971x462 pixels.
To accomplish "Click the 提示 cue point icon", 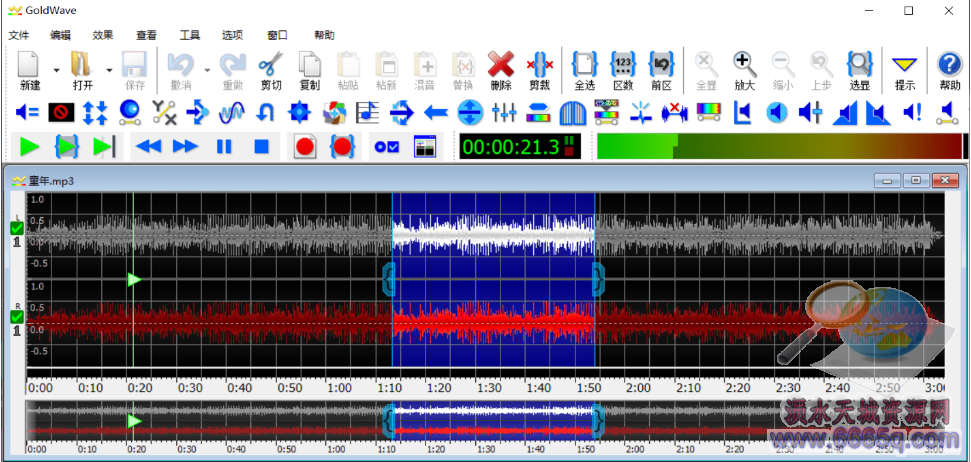I will click(x=905, y=64).
